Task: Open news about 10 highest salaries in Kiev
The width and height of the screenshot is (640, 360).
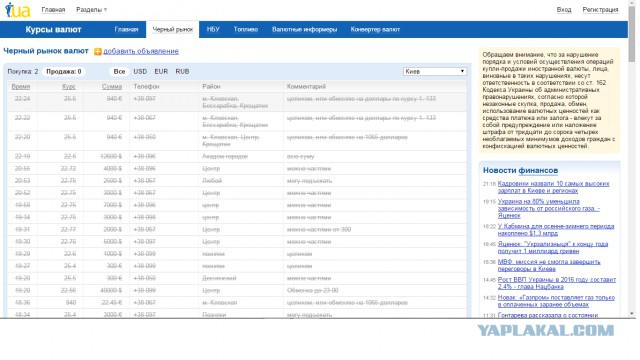Action: pos(553,187)
